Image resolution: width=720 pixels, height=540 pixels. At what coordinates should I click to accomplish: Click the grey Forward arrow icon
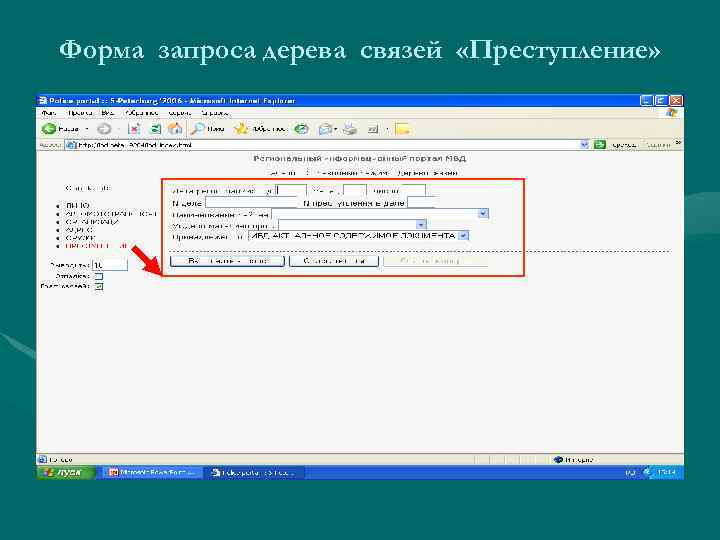(x=104, y=129)
